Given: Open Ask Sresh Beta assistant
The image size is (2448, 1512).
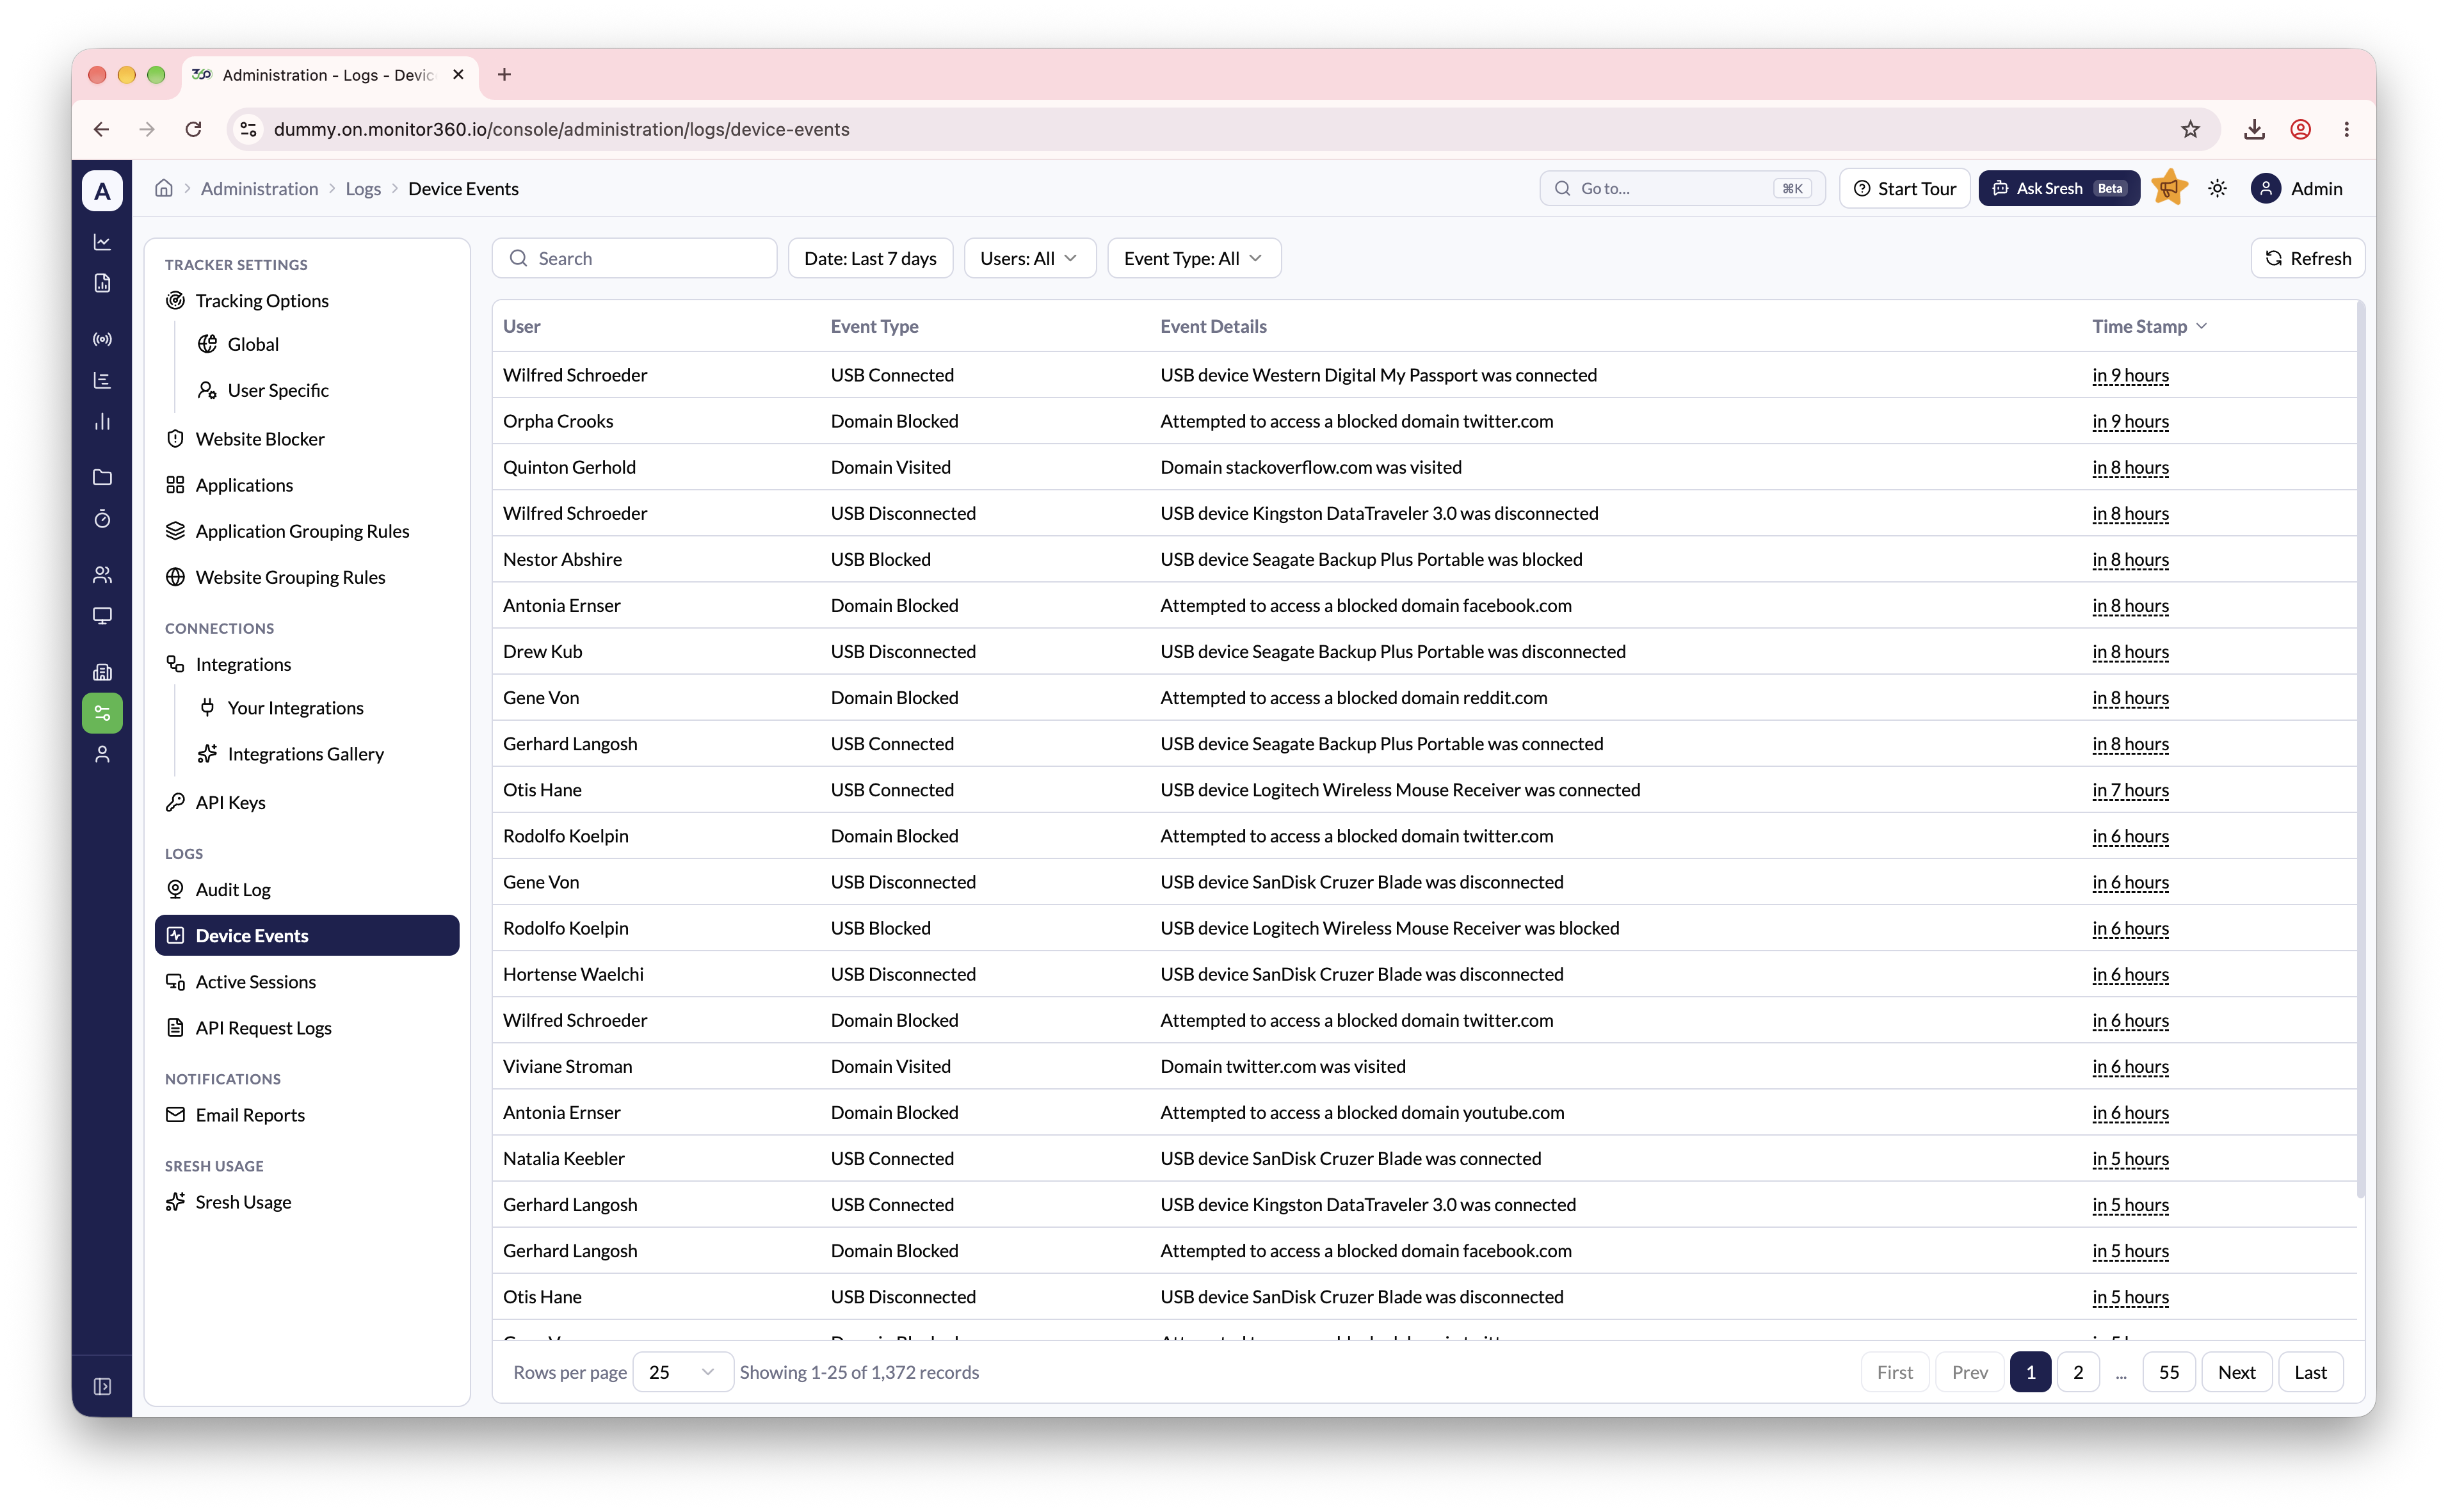Looking at the screenshot, I should (2059, 188).
